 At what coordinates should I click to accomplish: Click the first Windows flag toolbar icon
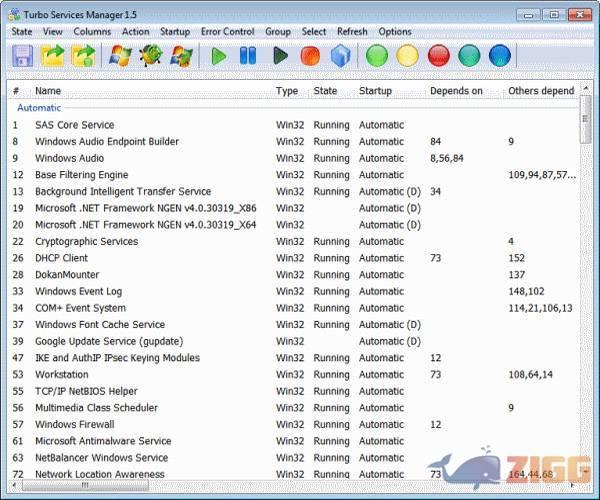120,56
